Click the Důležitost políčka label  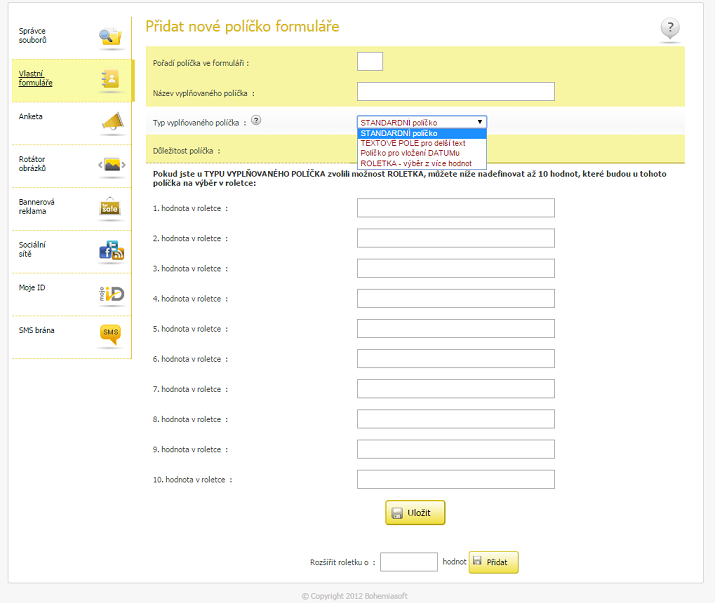183,151
